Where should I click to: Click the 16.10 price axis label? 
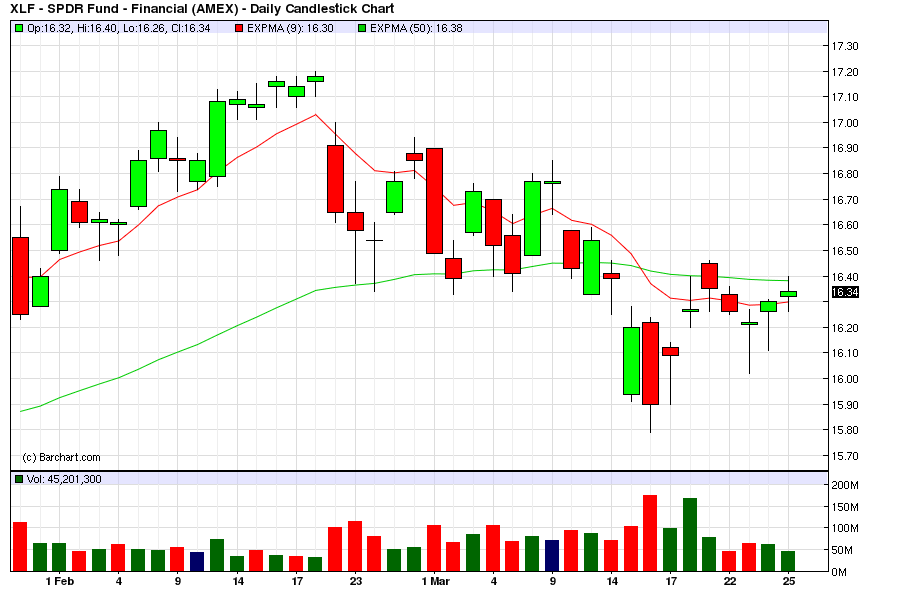click(x=845, y=353)
